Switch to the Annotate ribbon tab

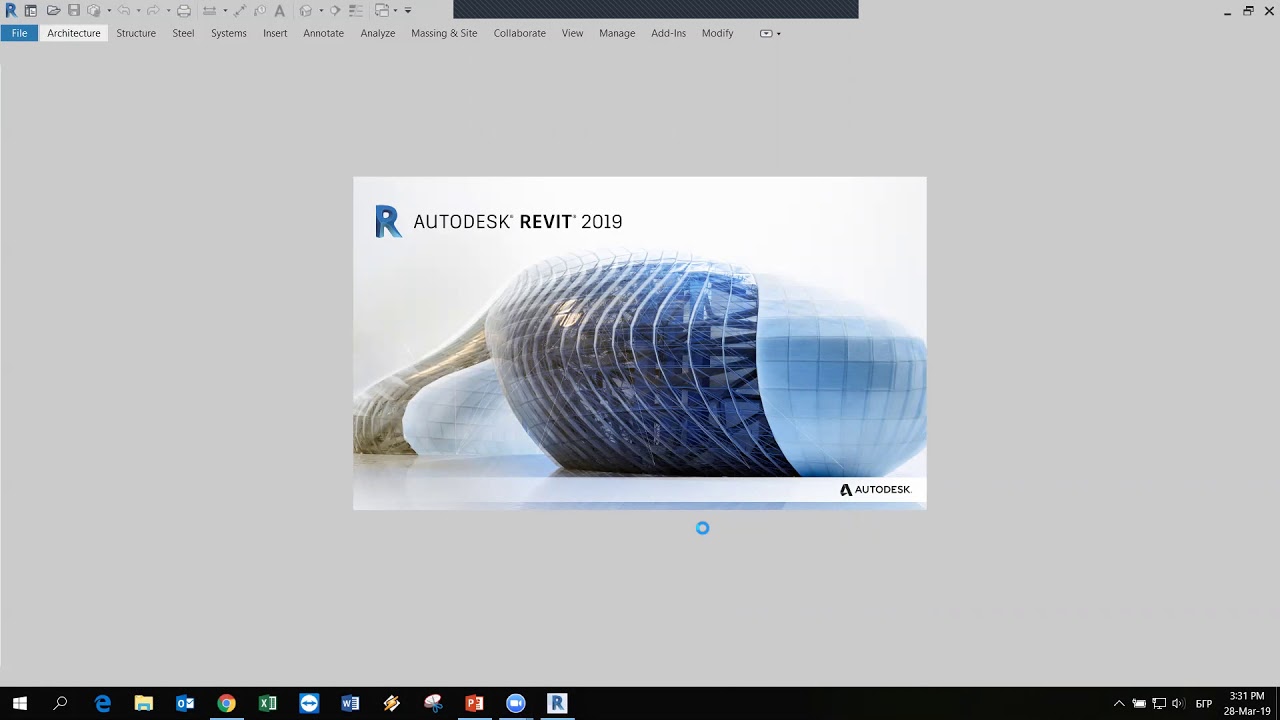coord(323,33)
